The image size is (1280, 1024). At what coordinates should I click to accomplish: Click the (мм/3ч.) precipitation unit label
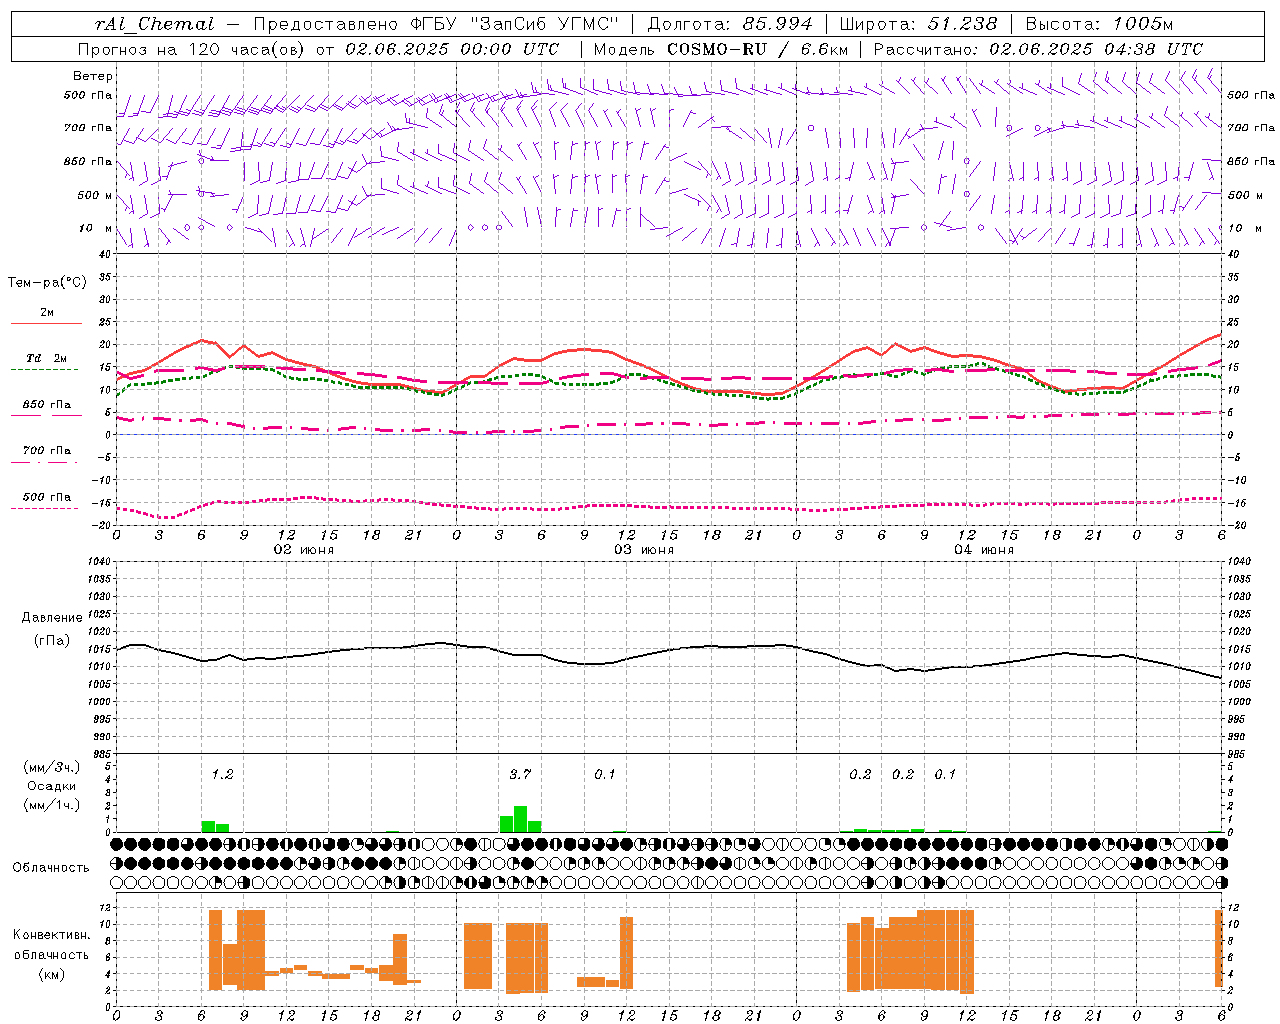(52, 768)
